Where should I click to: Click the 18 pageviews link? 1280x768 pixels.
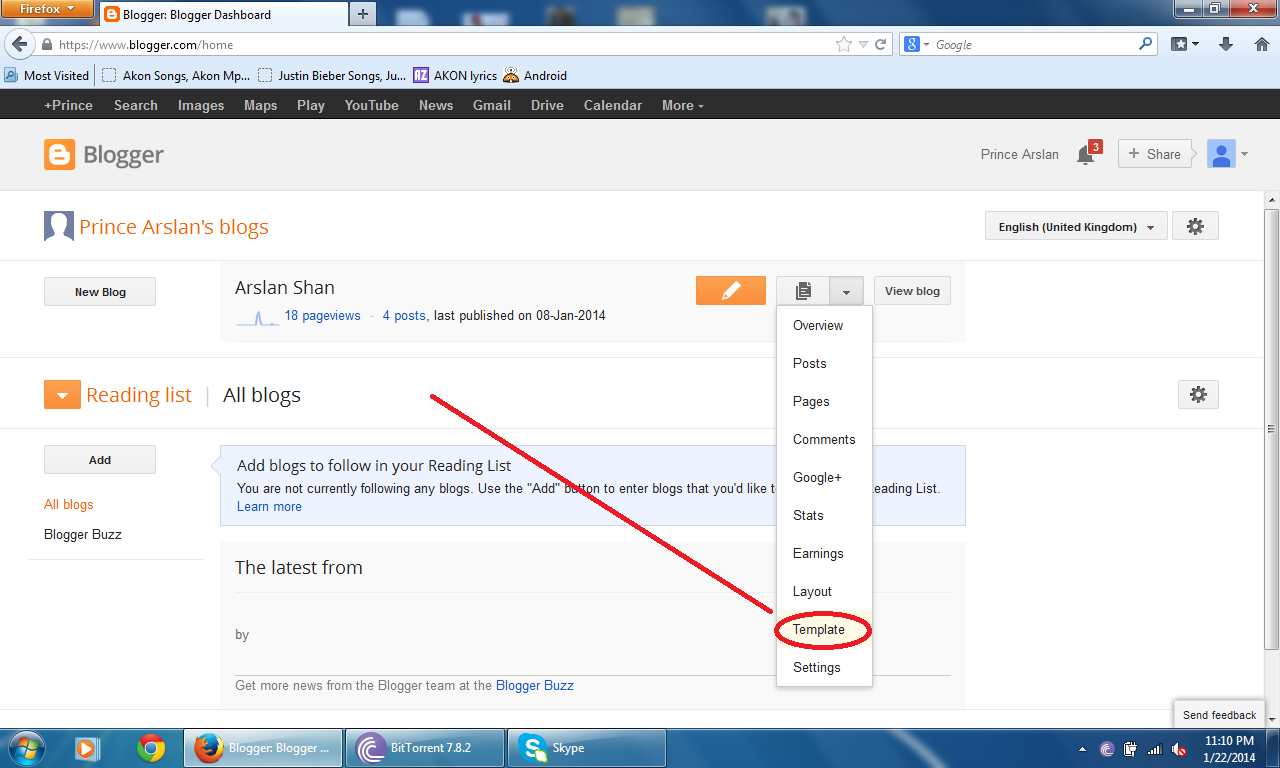[322, 315]
